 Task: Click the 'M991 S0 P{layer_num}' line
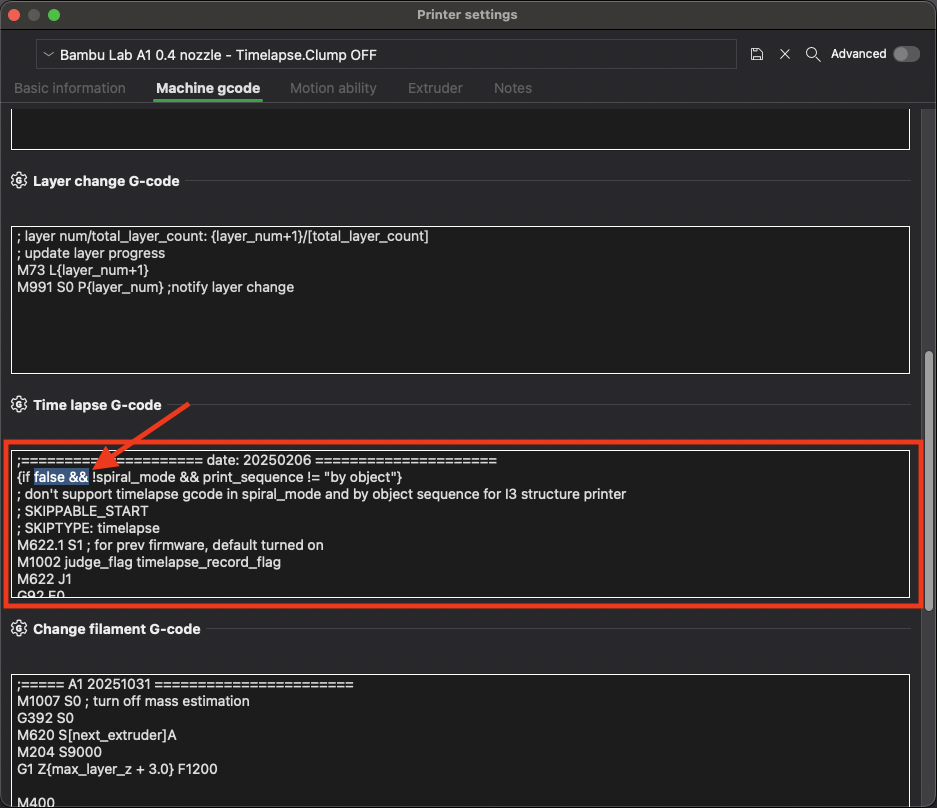pyautogui.click(x=155, y=287)
